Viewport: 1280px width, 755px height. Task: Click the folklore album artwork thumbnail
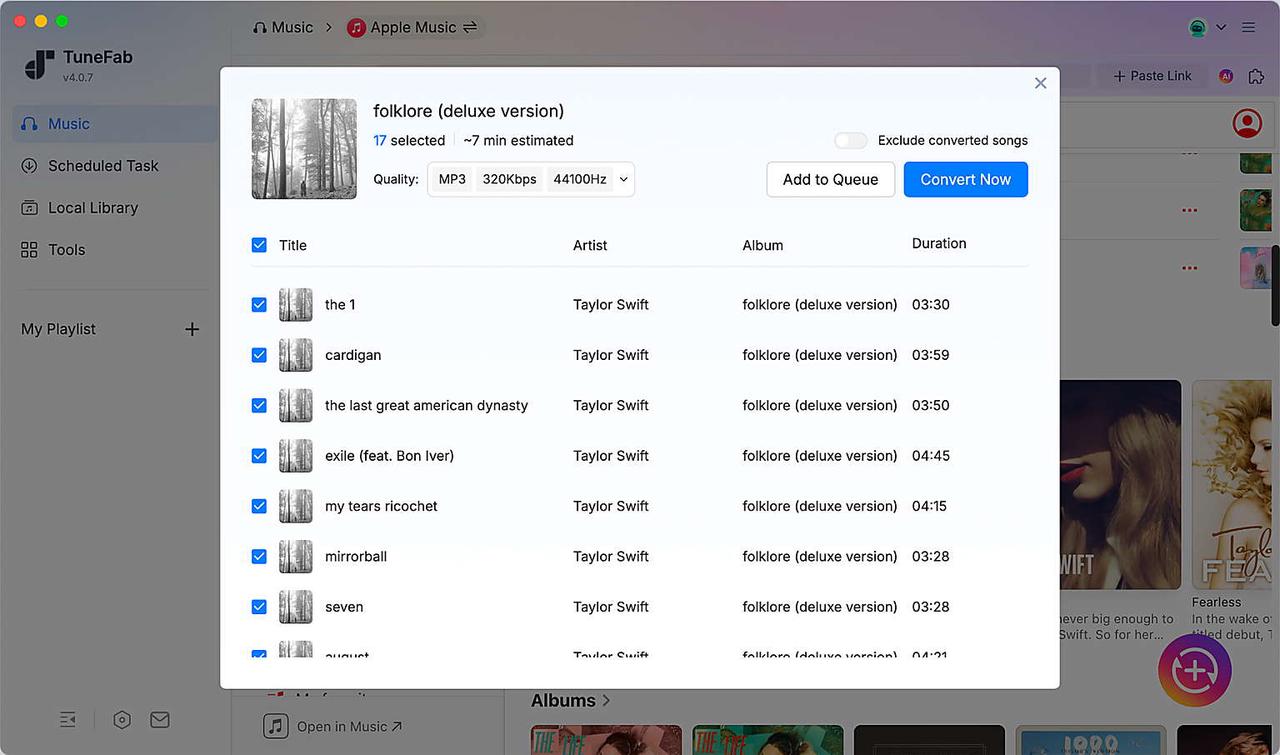coord(304,148)
